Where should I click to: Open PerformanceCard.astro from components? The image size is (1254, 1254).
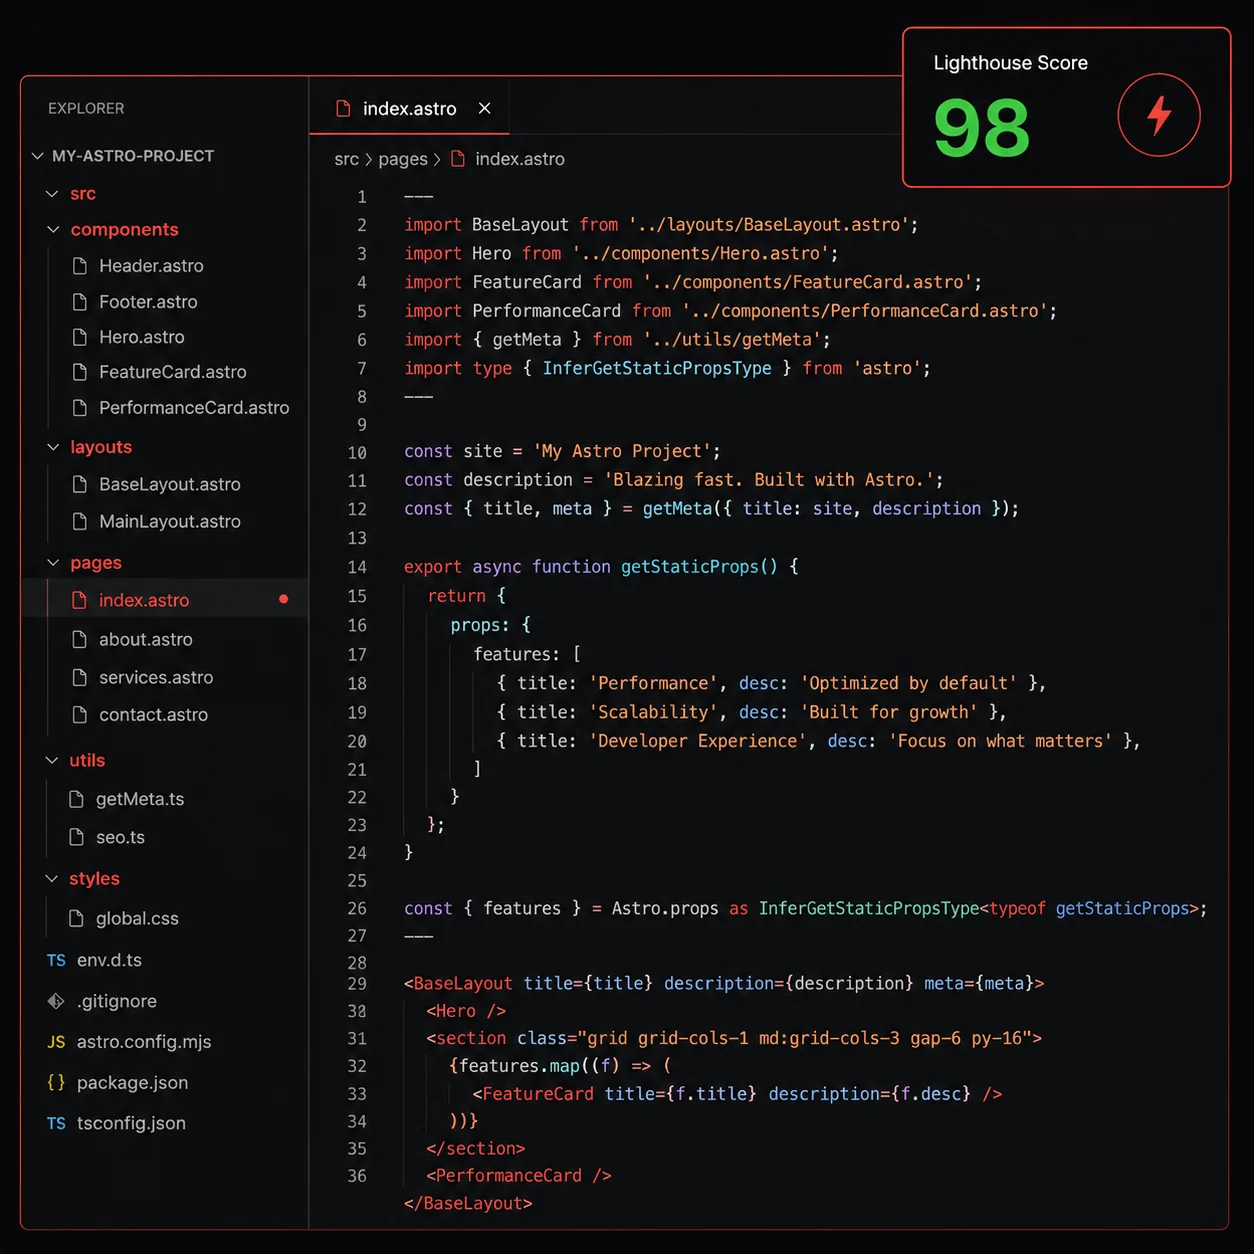click(194, 408)
